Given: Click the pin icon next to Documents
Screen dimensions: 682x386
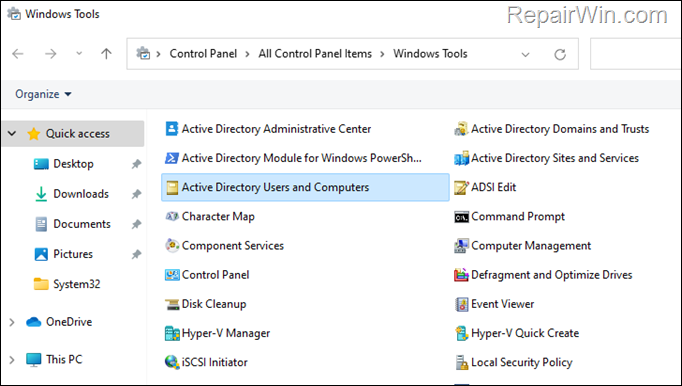Looking at the screenshot, I should (x=137, y=224).
